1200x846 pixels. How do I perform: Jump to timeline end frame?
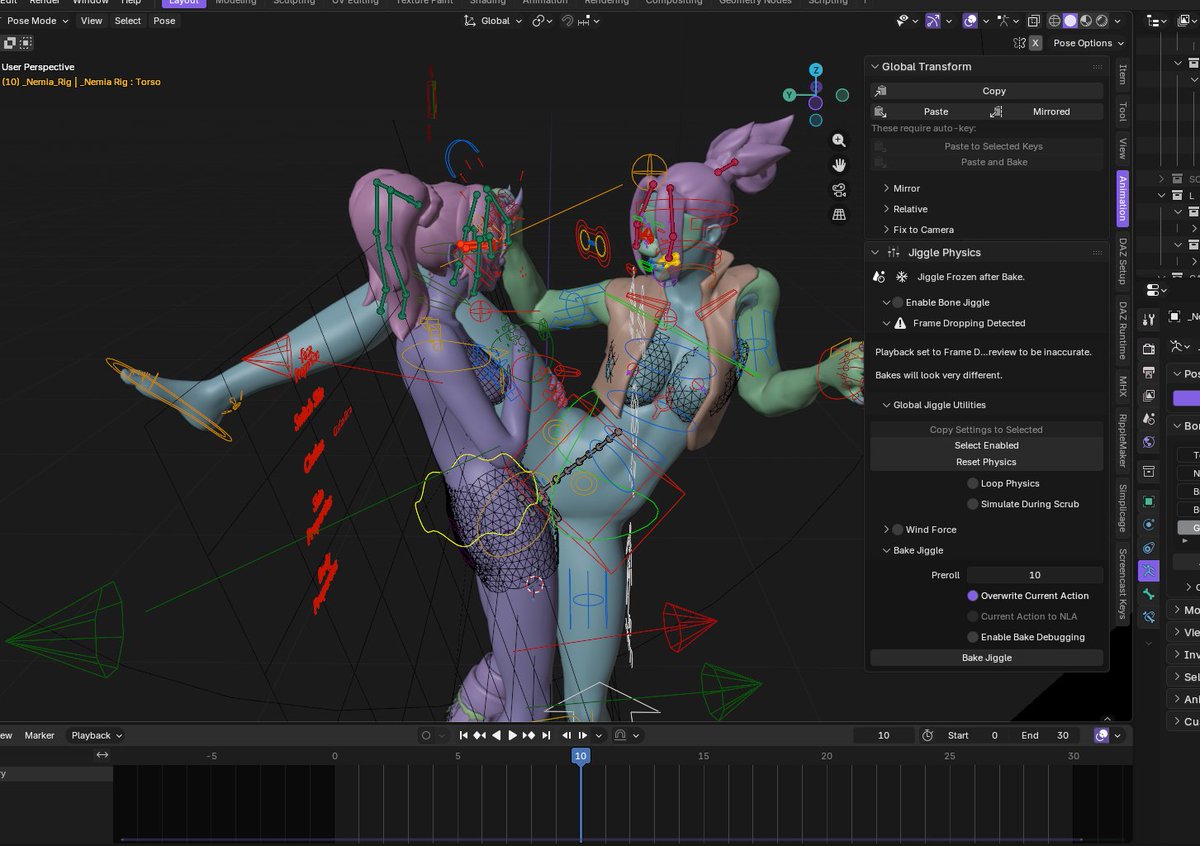tap(546, 735)
